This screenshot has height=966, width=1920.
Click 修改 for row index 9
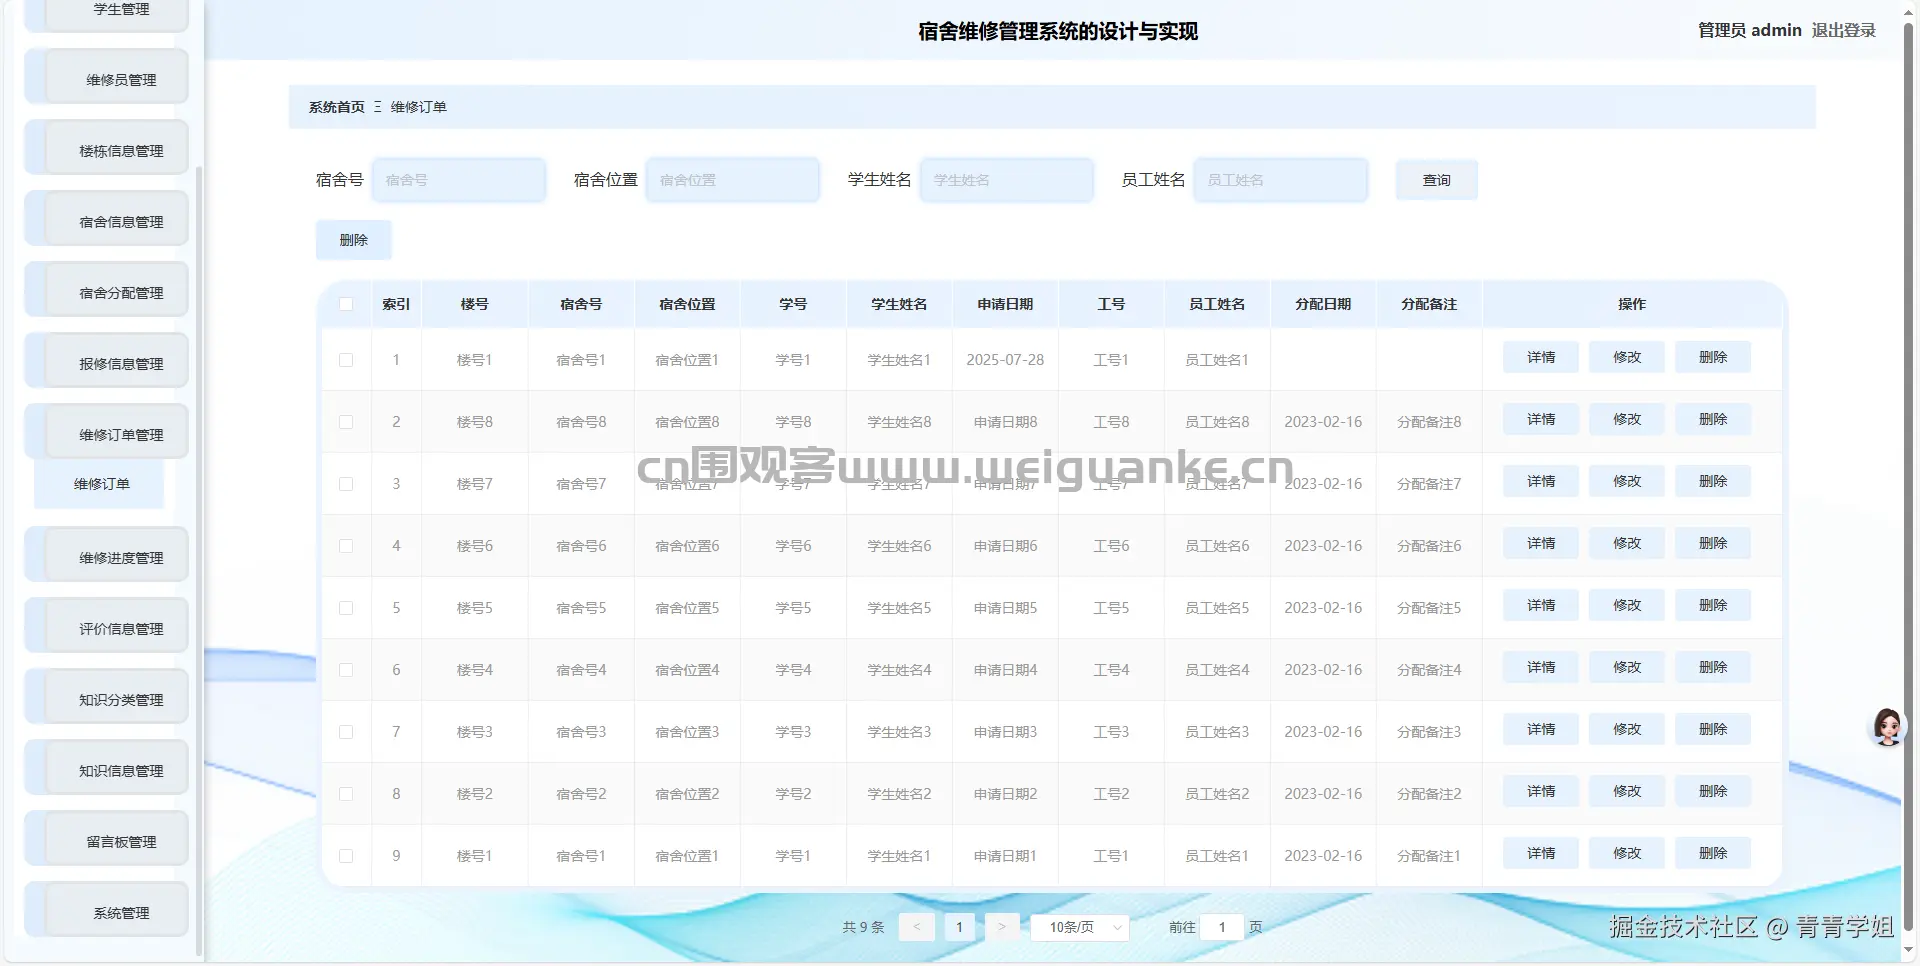point(1627,853)
